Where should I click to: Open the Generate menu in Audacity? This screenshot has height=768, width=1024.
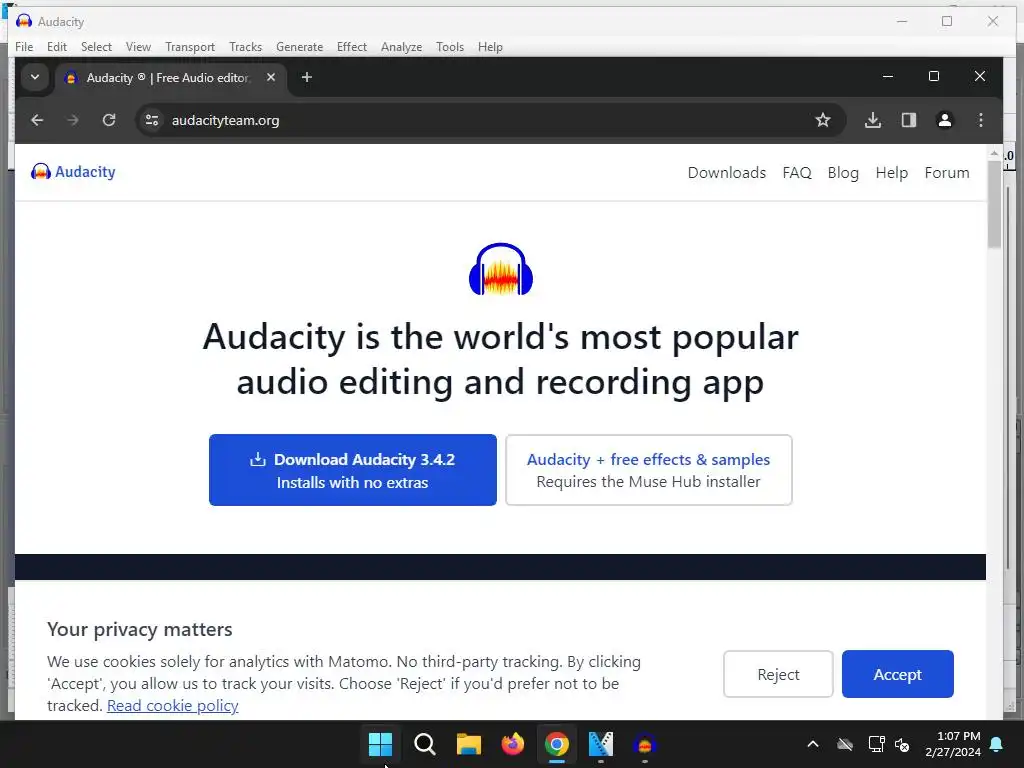point(300,47)
